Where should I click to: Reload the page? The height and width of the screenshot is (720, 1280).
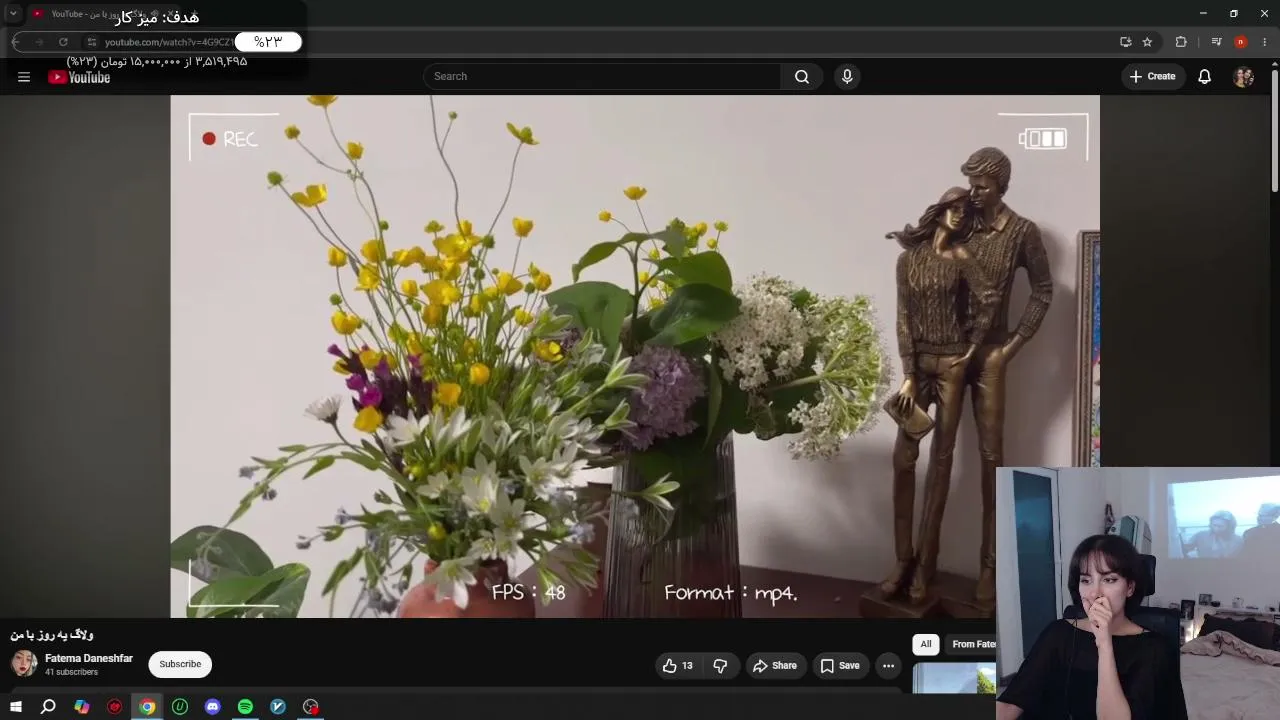(x=63, y=42)
